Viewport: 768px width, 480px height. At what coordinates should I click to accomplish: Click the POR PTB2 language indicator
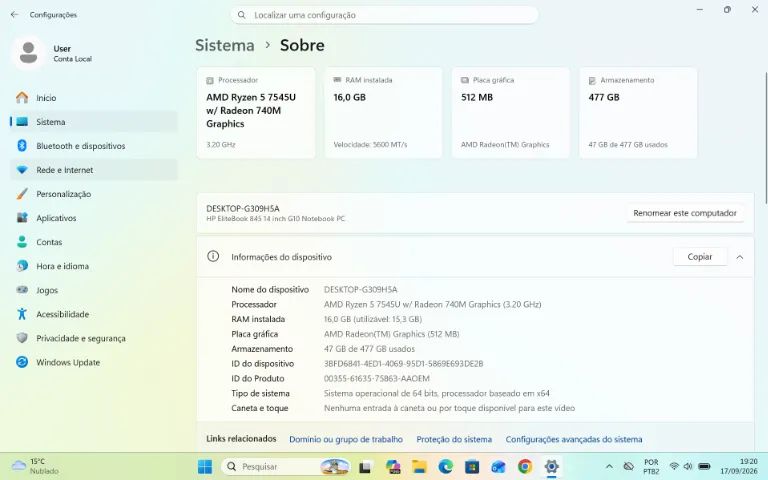(651, 466)
